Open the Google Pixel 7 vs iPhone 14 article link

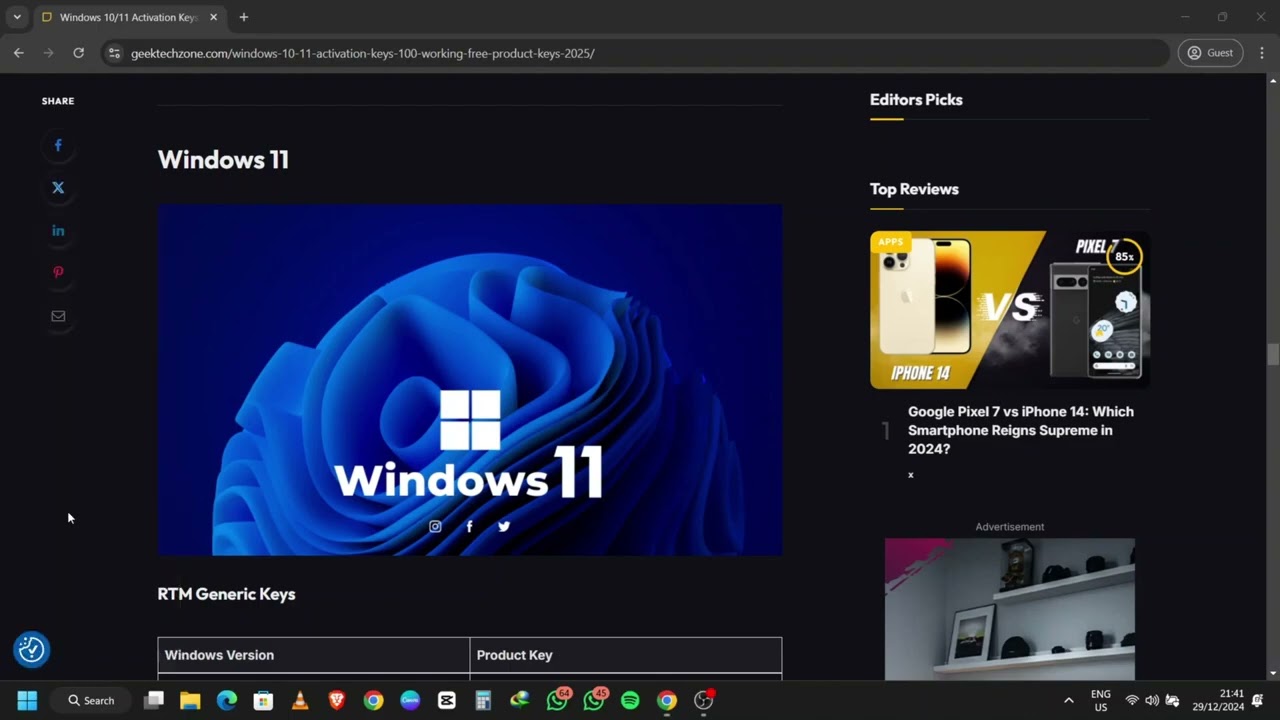(1021, 430)
